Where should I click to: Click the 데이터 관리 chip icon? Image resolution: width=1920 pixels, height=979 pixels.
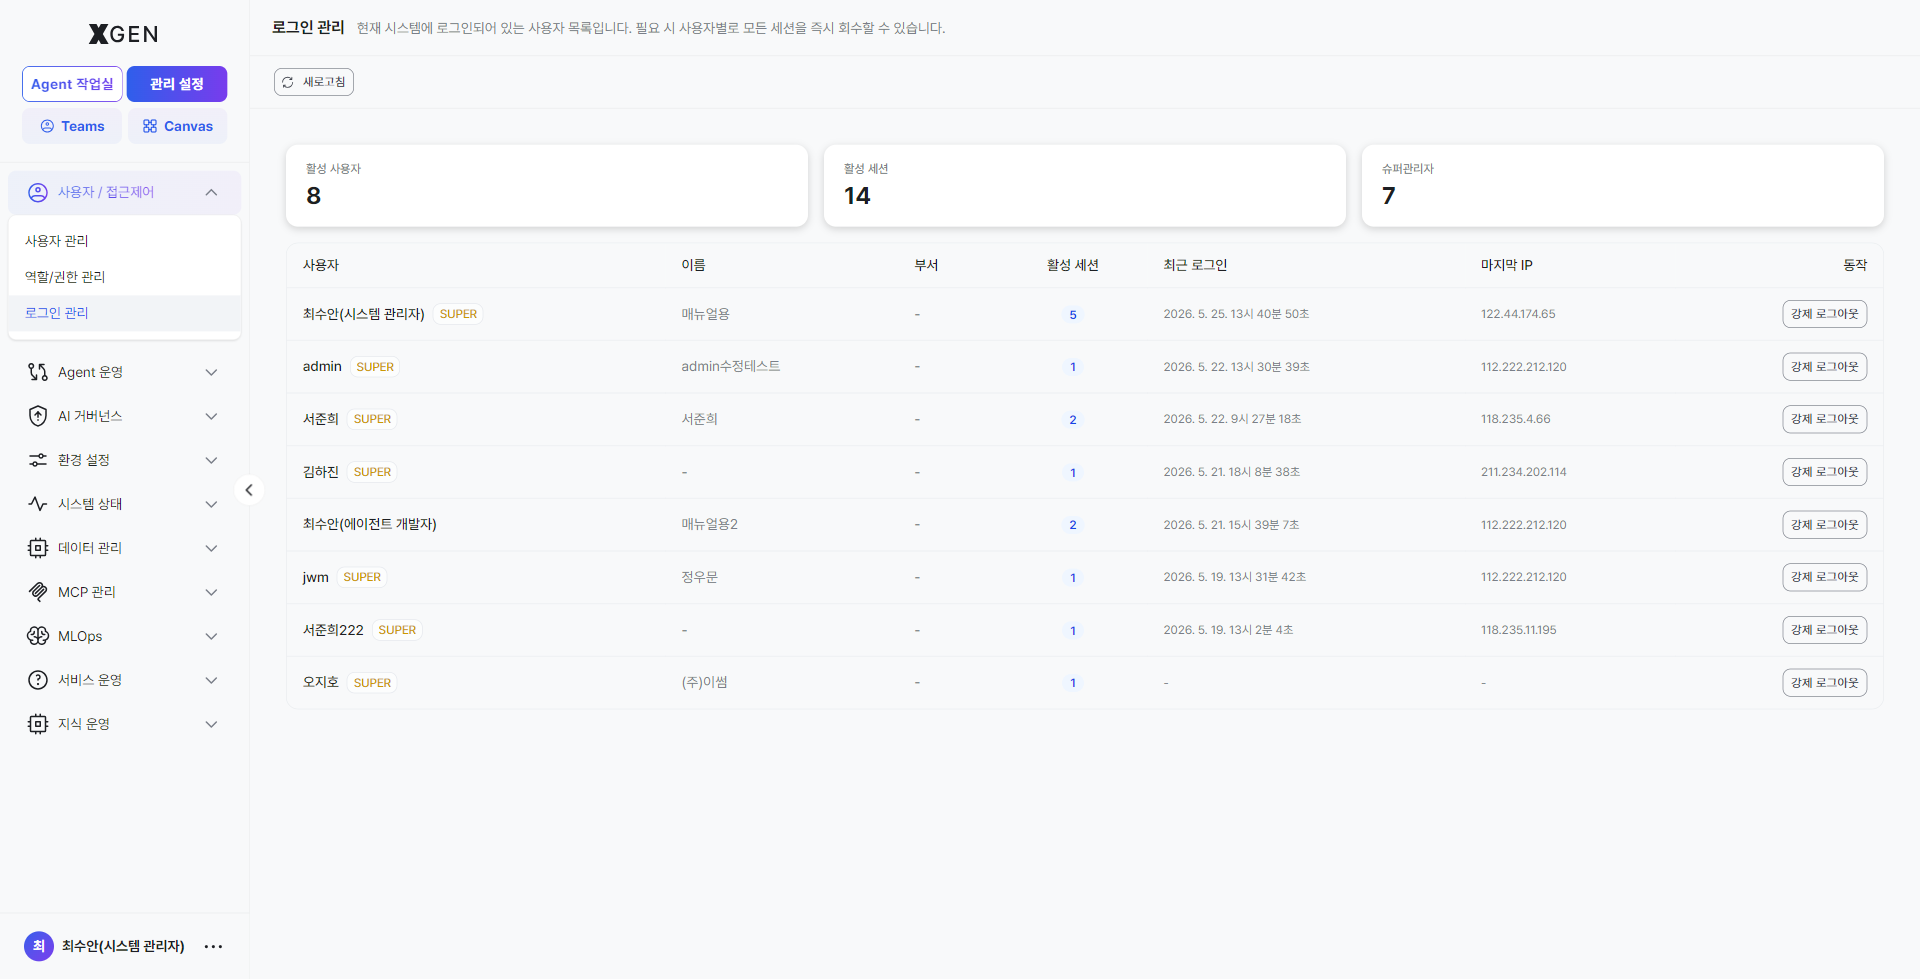38,548
